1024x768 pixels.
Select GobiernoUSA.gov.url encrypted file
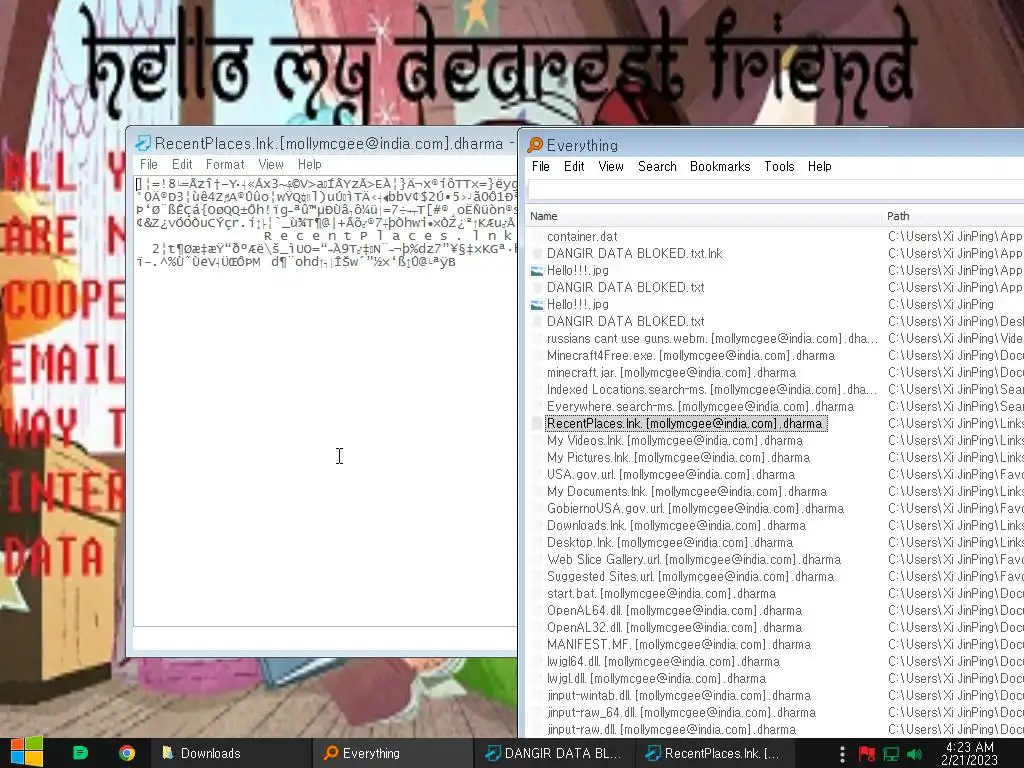tap(695, 508)
